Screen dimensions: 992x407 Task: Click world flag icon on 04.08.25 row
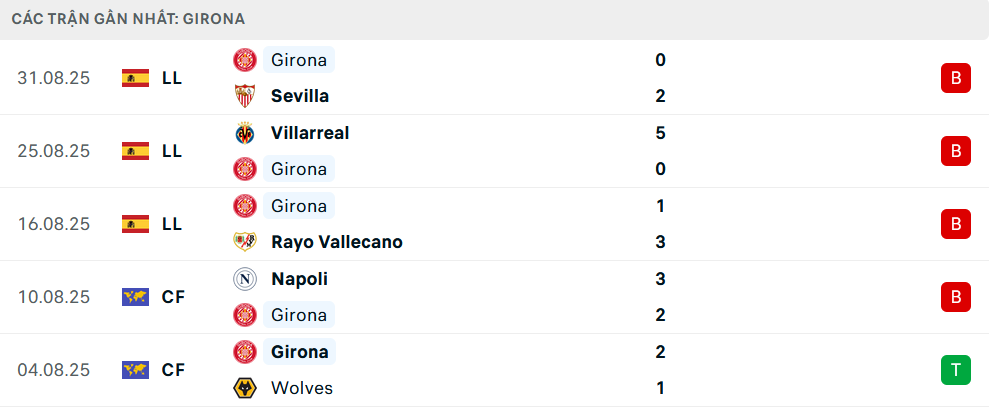[x=135, y=370]
